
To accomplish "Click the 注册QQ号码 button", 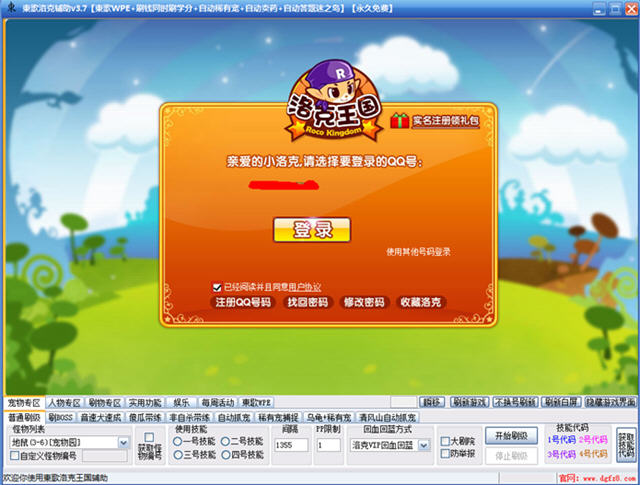I will [243, 302].
